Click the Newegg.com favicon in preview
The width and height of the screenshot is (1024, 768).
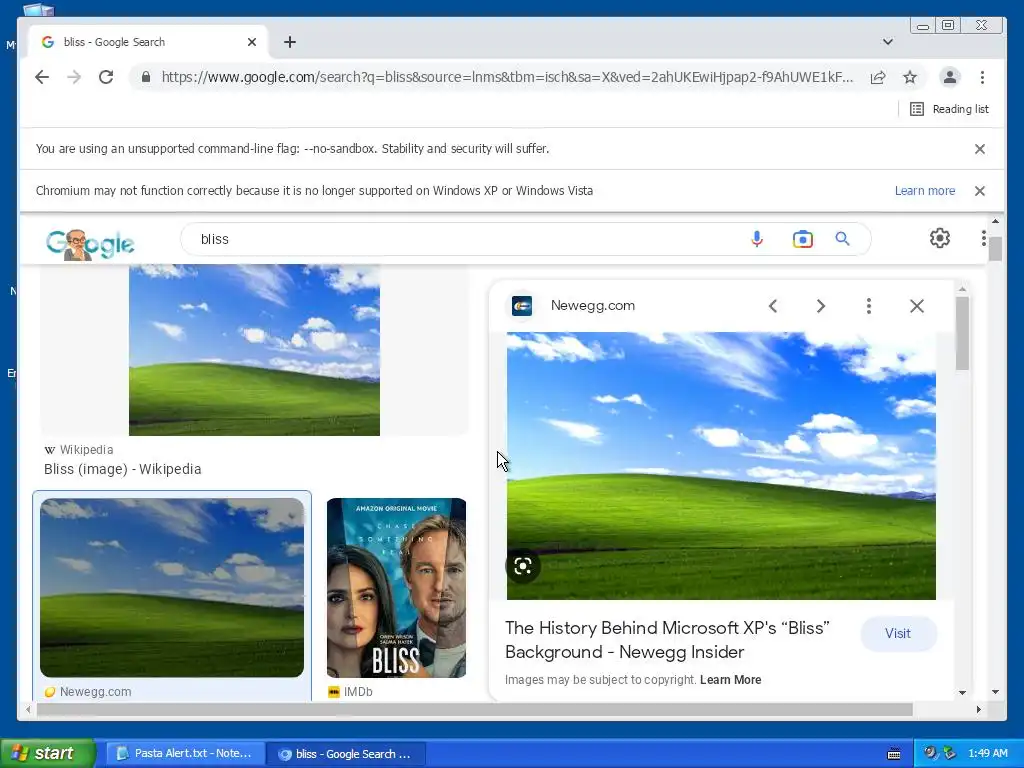[522, 306]
